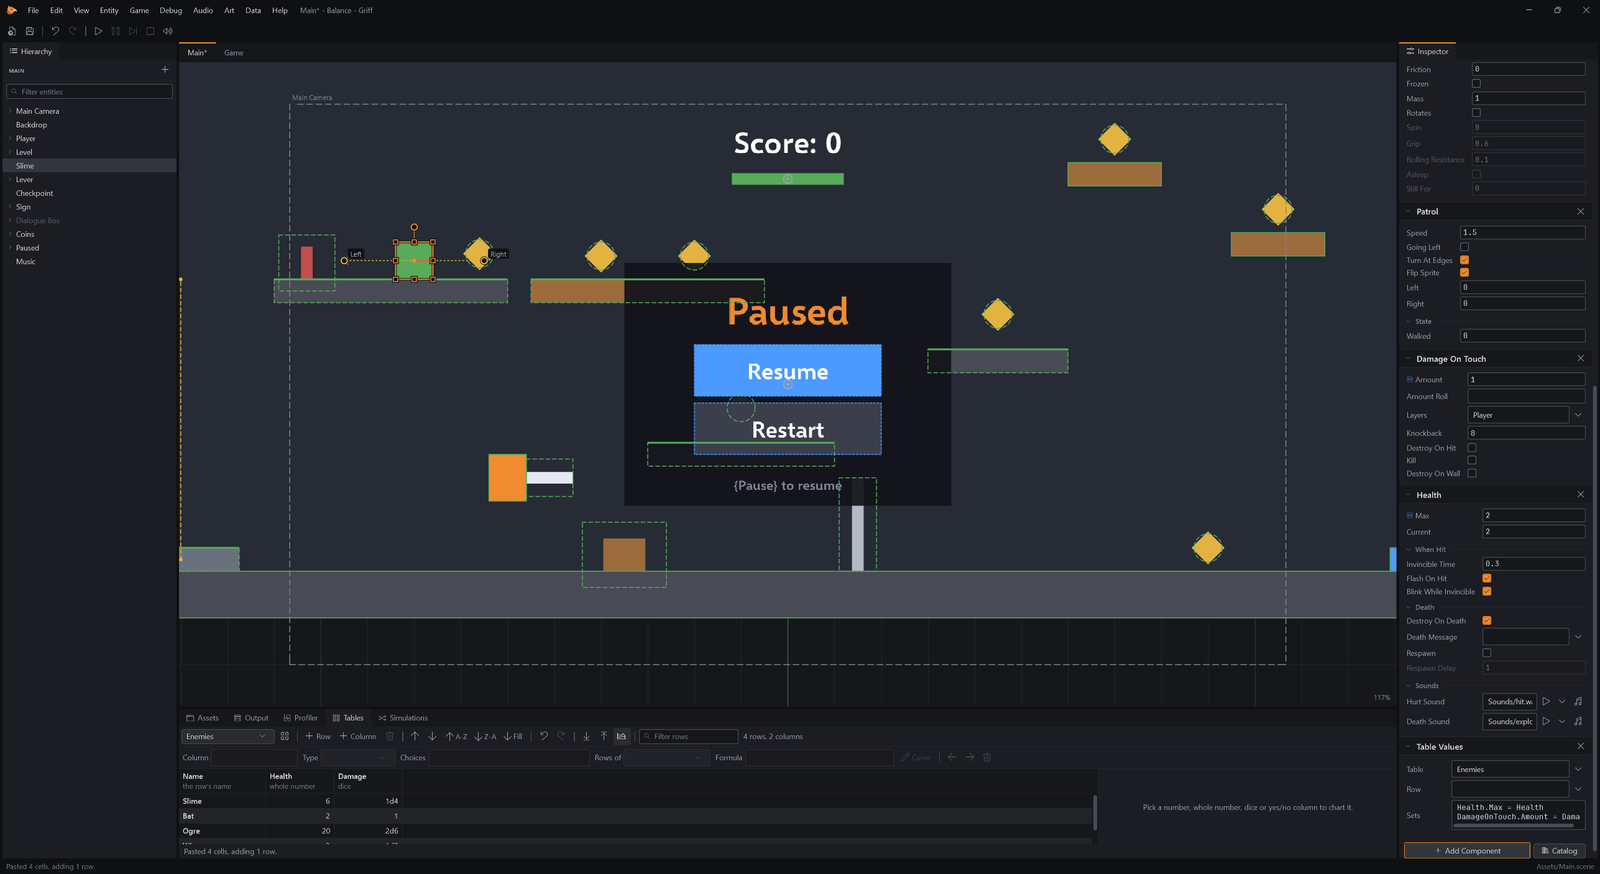Image resolution: width=1600 pixels, height=874 pixels.
Task: Click the chart column icon beside Filter rows
Action: (x=621, y=736)
